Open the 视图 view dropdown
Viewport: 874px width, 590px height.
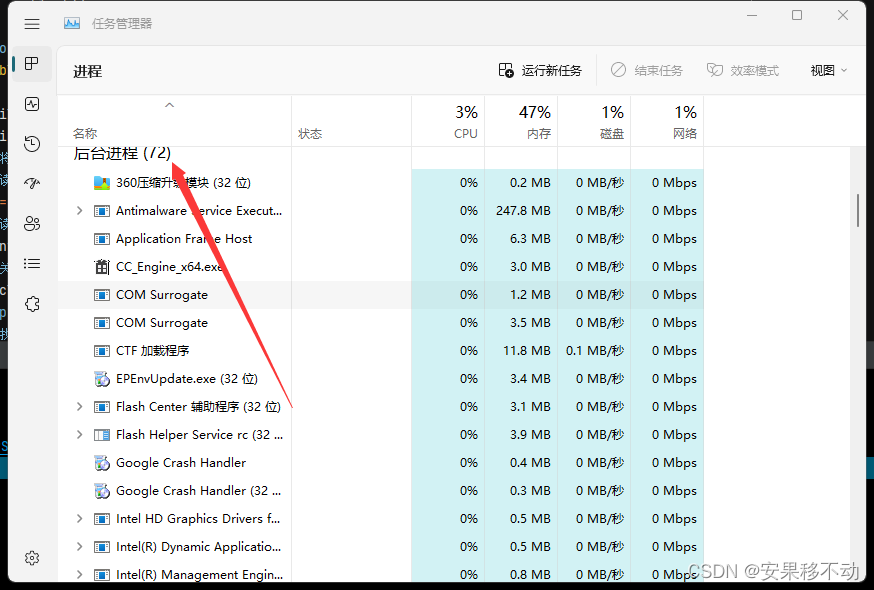[x=828, y=71]
